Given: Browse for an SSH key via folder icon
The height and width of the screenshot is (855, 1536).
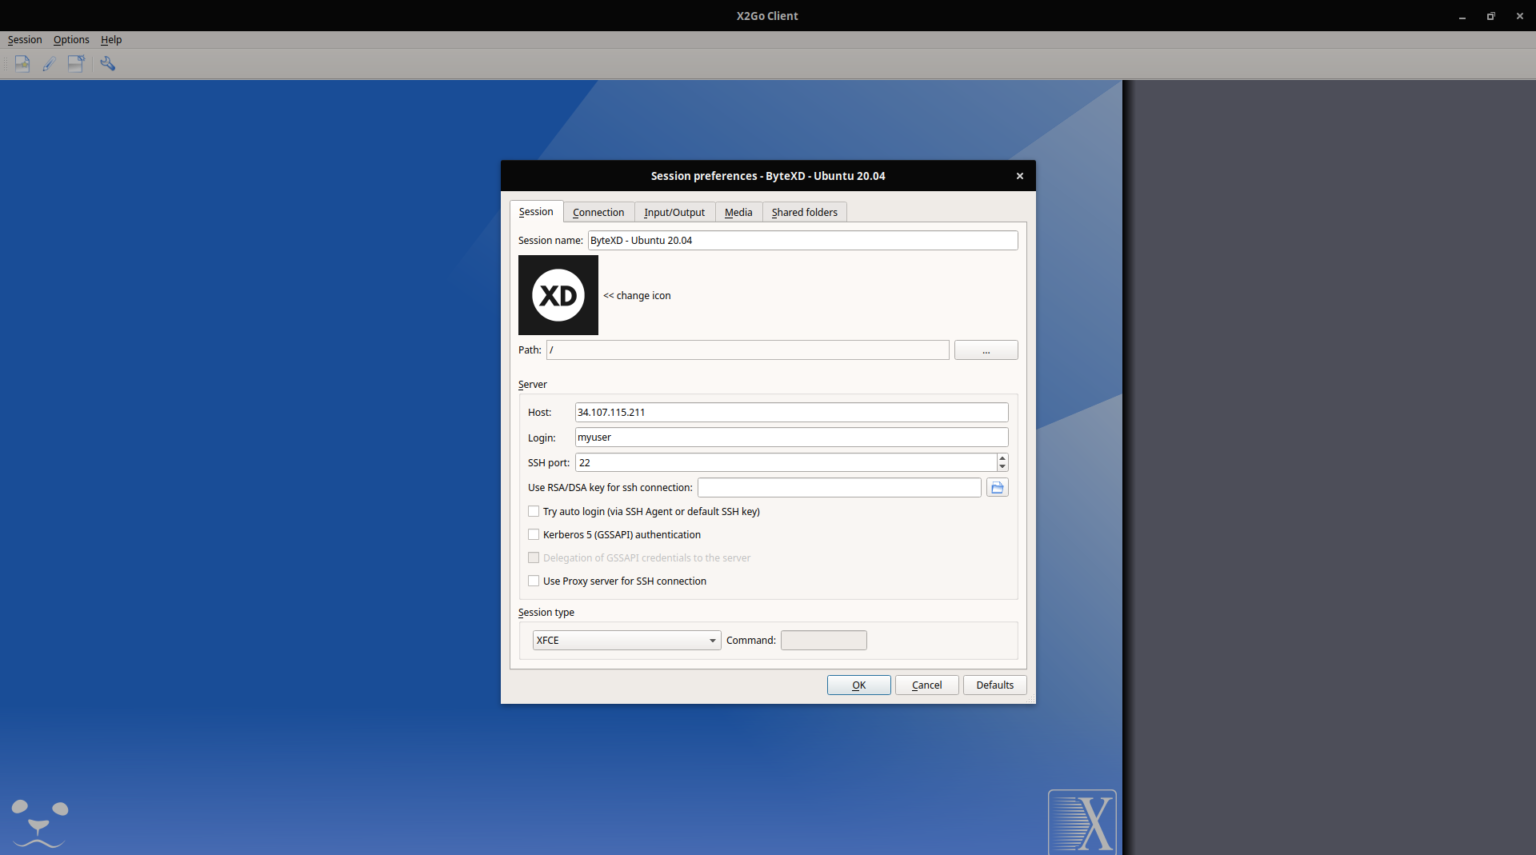Looking at the screenshot, I should pyautogui.click(x=997, y=487).
